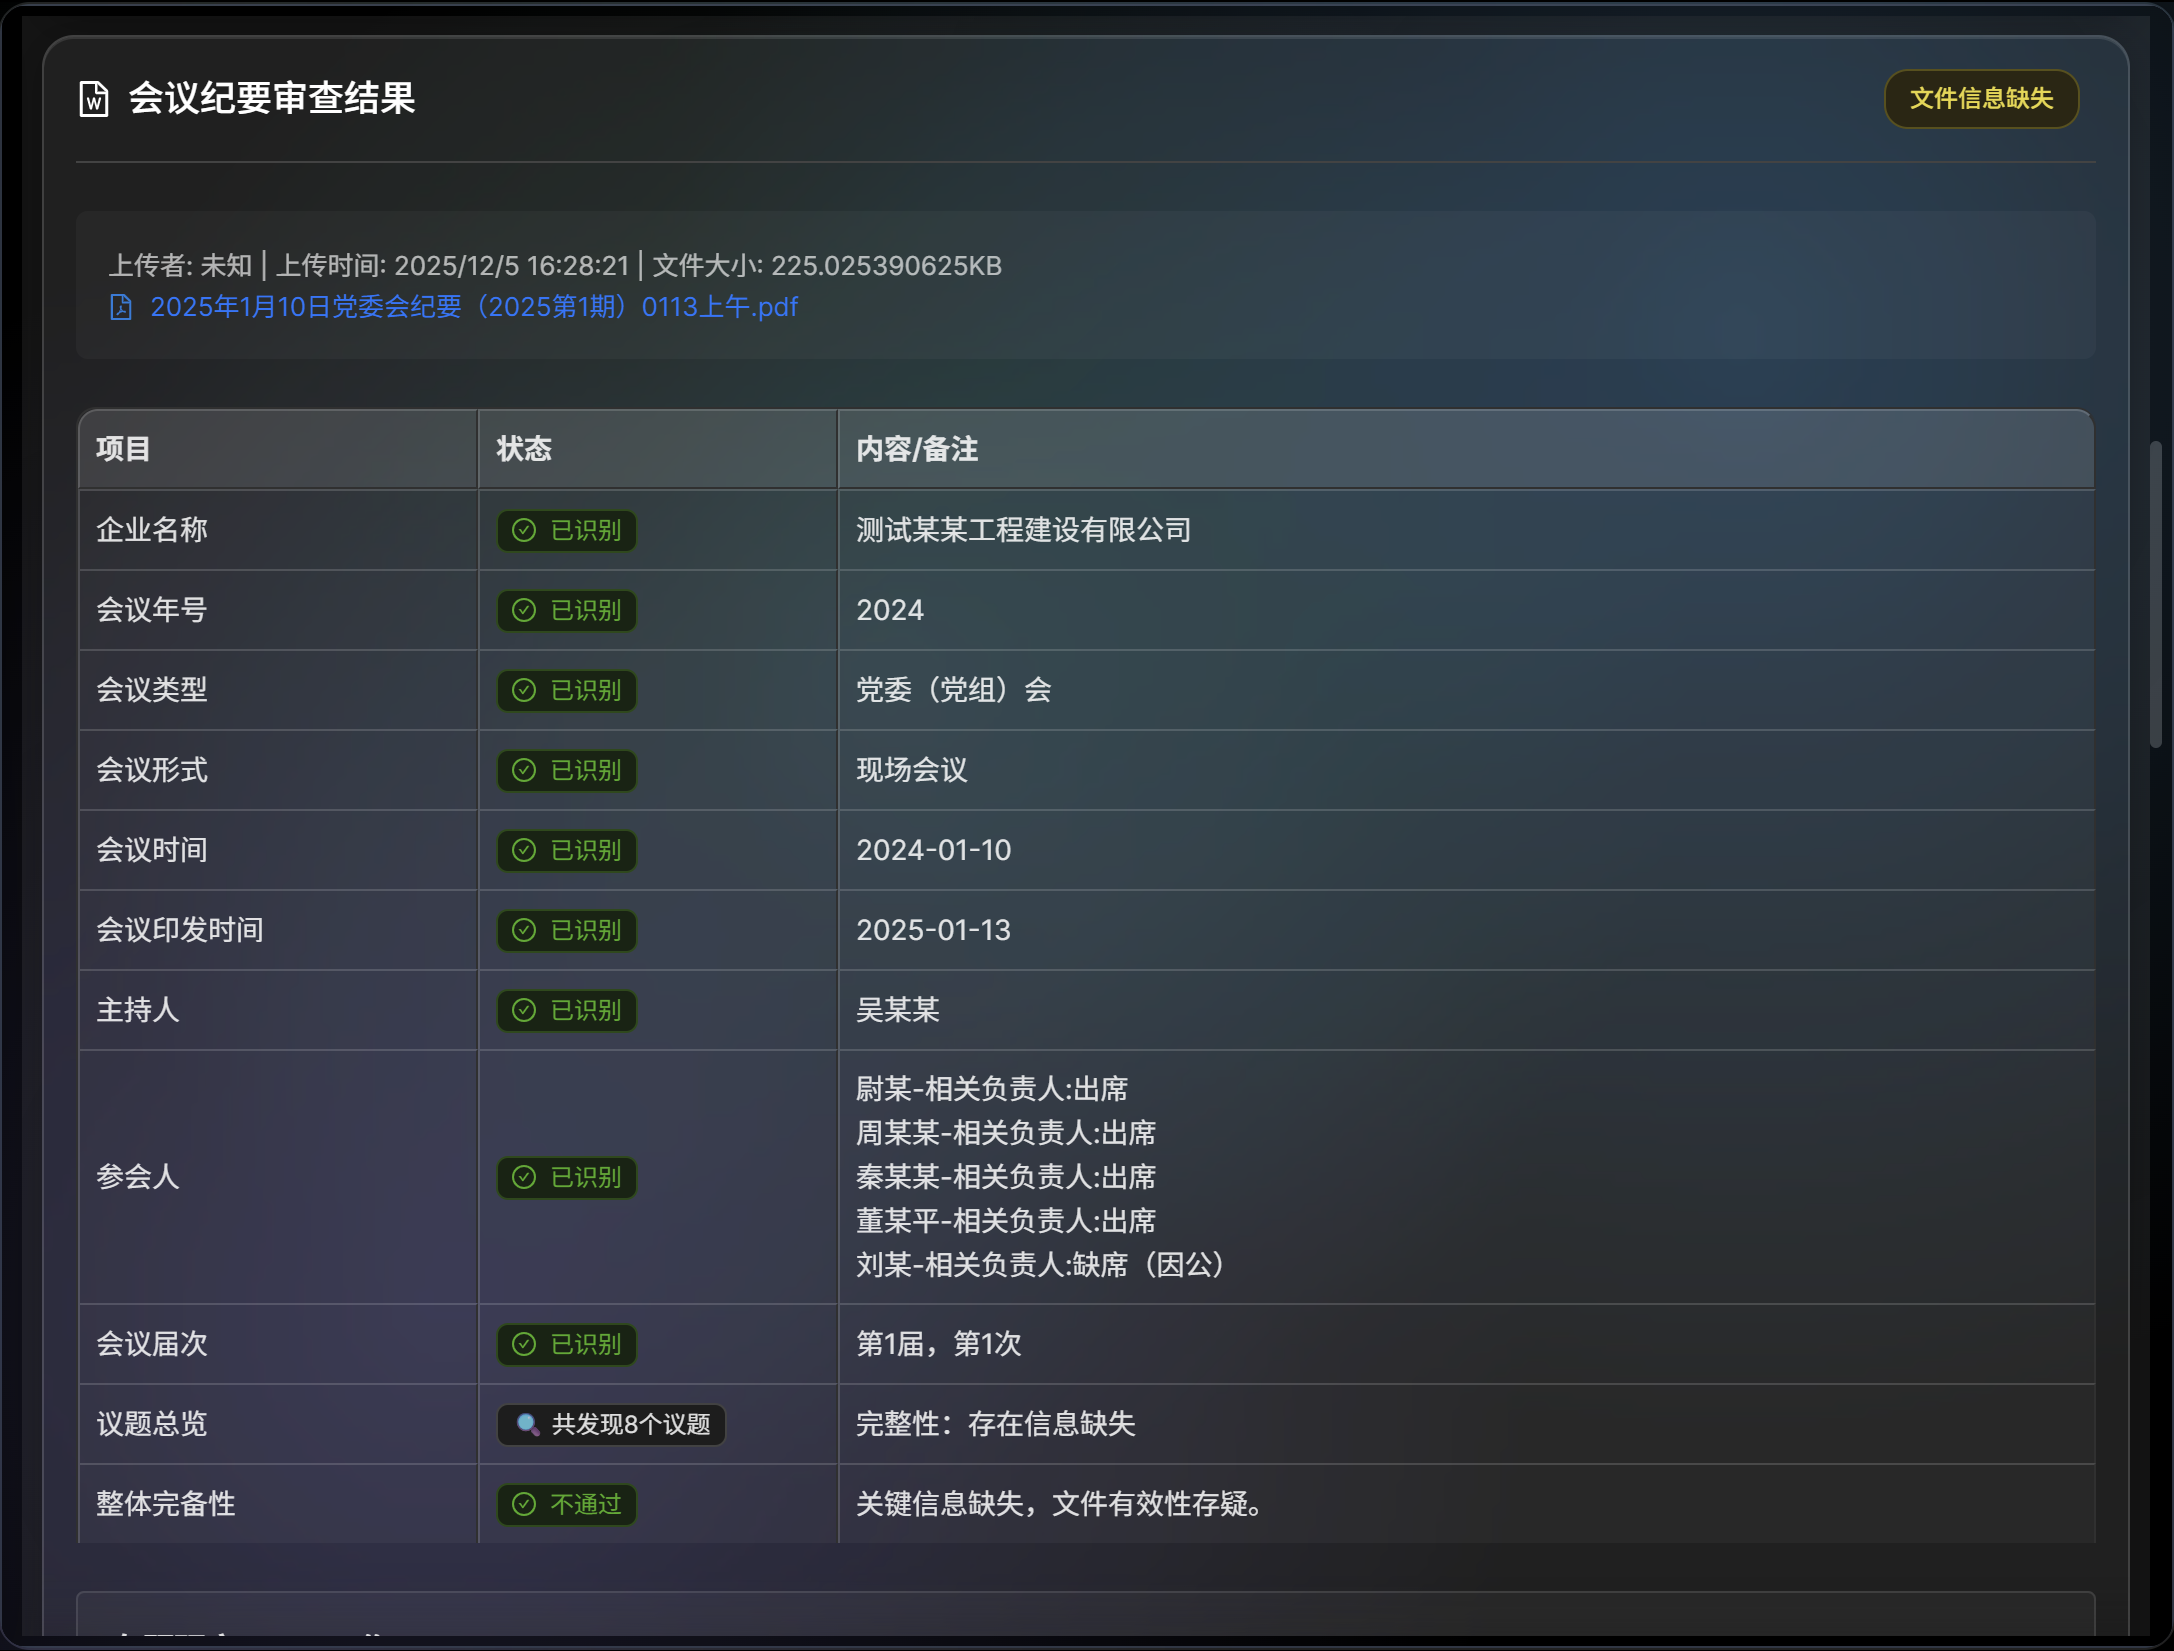Click the 已识别 badge for 会议类型
This screenshot has height=1651, width=2174.
click(567, 690)
